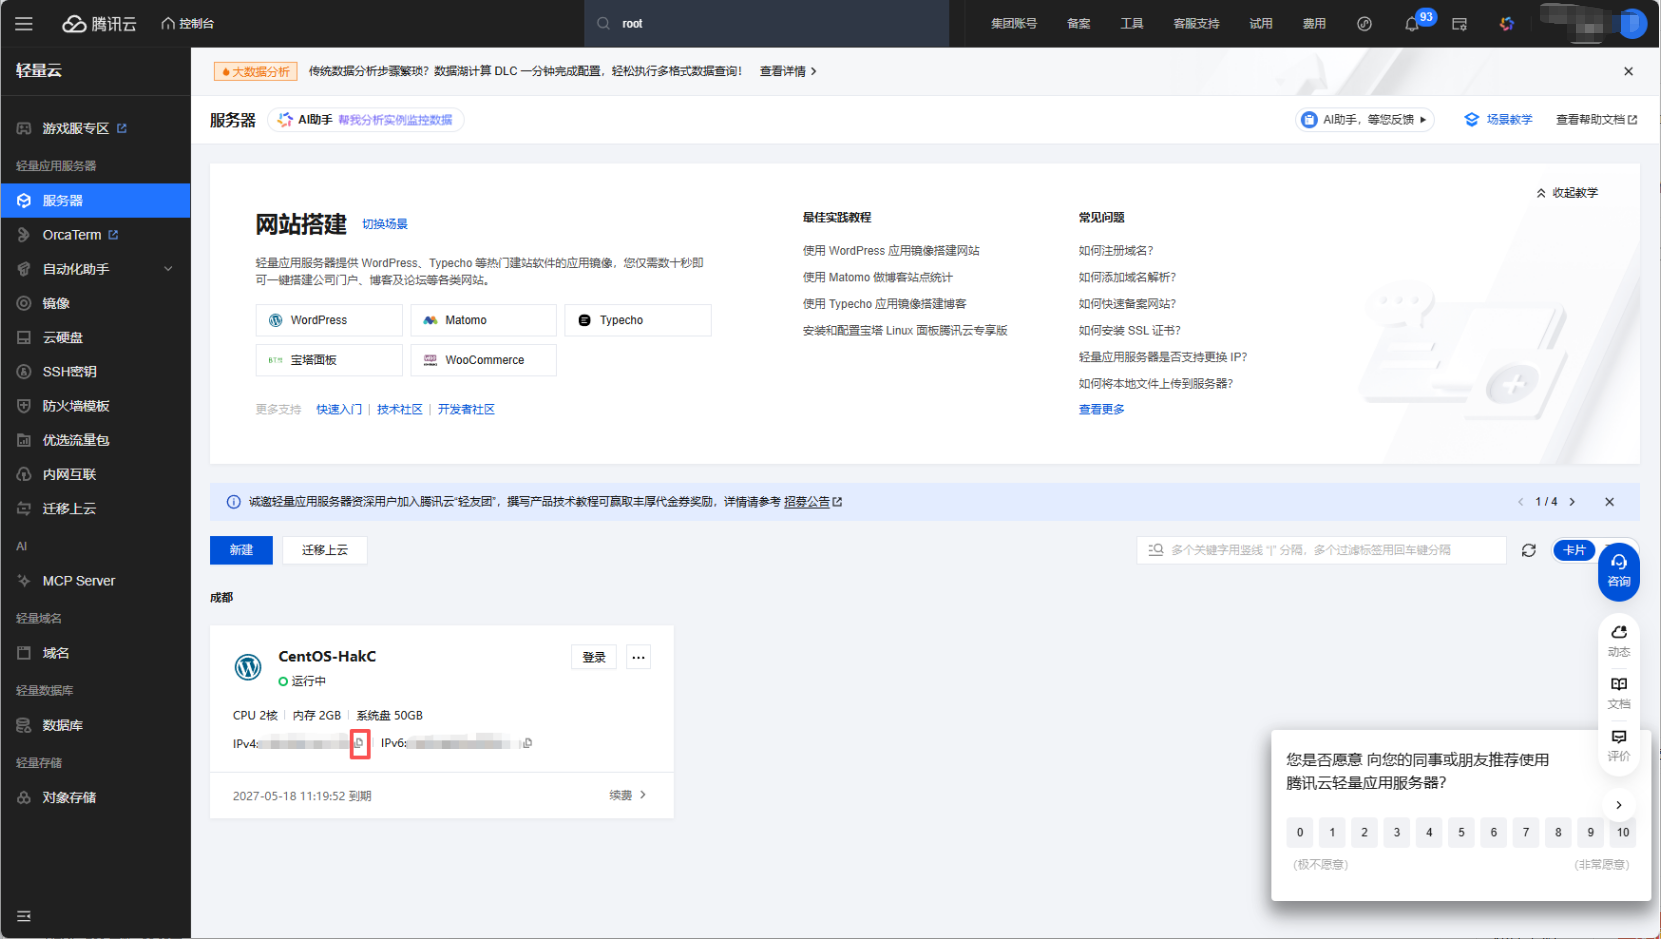This screenshot has height=939, width=1661.
Task: Open the cloud shell window icon
Action: pos(1459,24)
